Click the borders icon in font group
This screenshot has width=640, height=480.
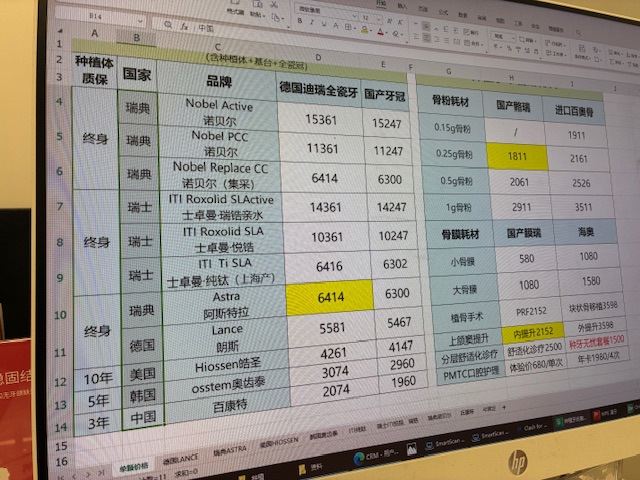tap(348, 27)
